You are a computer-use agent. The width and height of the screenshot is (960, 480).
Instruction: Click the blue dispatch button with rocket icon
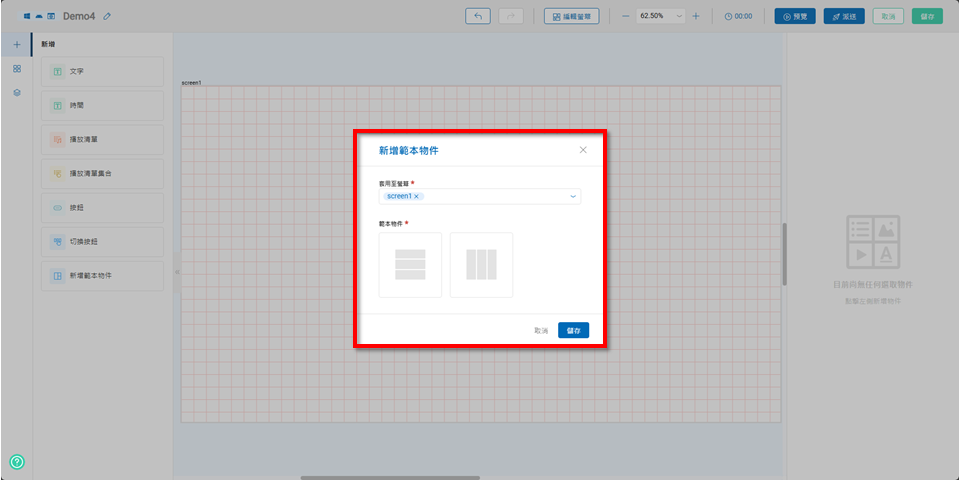844,17
